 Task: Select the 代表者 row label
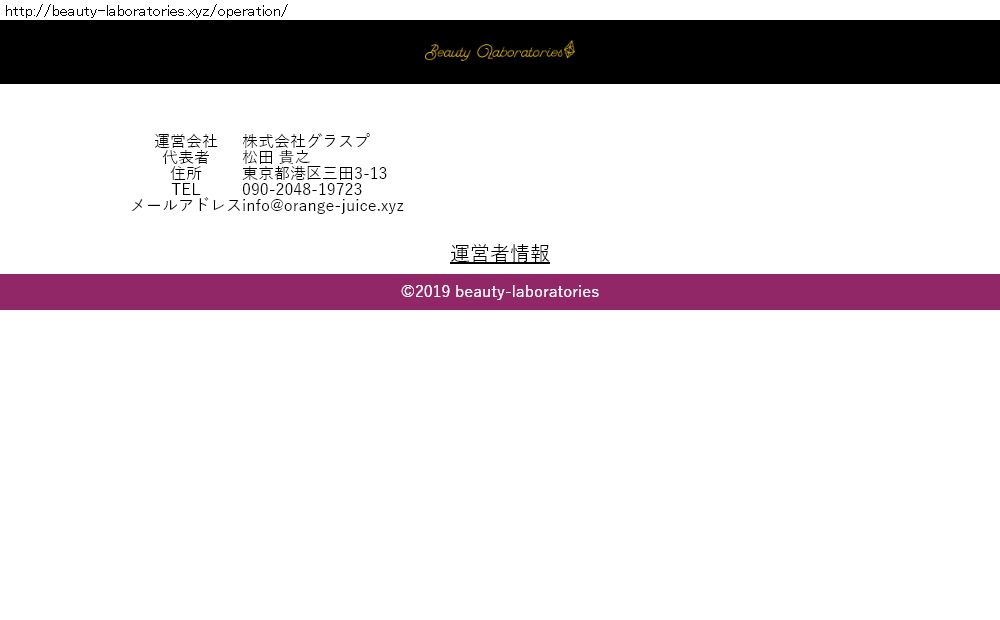click(186, 158)
